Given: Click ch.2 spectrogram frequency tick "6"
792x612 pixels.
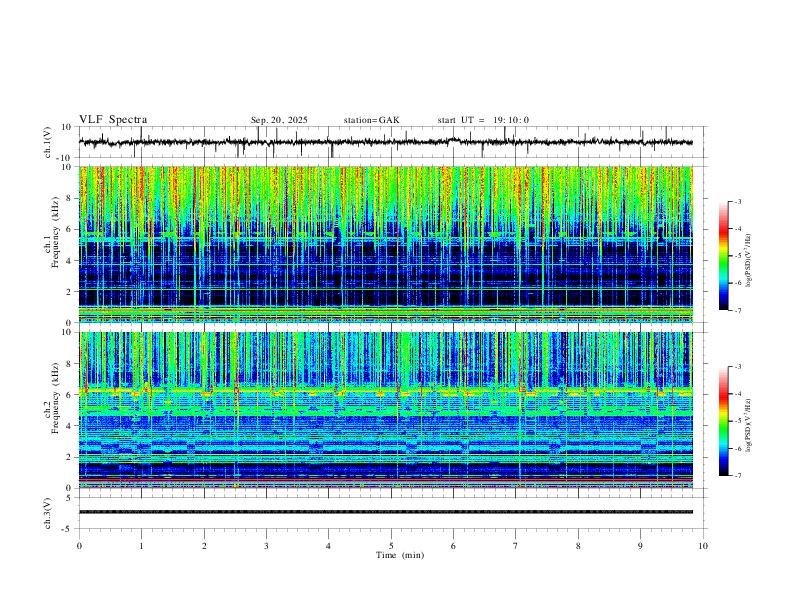Looking at the screenshot, I should (x=70, y=395).
